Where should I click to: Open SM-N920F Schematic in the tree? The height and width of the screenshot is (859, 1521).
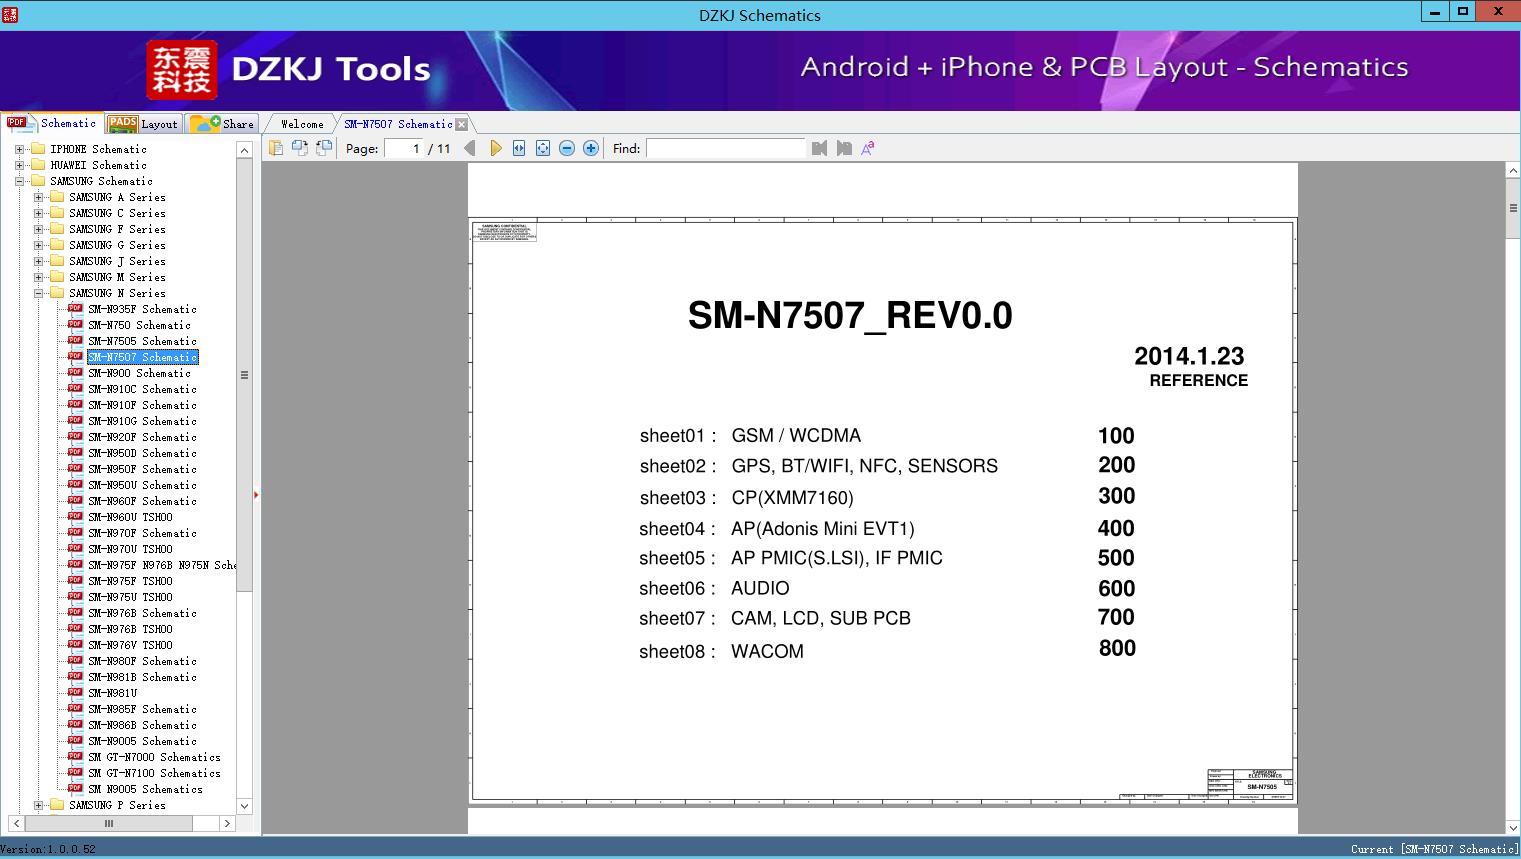tap(142, 437)
